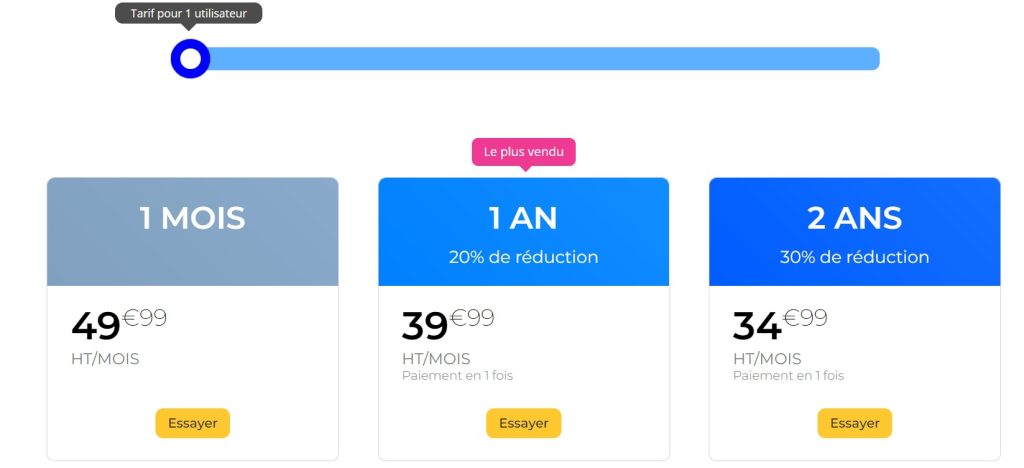Click 'Paiement en 1 fois' in 2 ANS card
1024x468 pixels.
coord(788,376)
